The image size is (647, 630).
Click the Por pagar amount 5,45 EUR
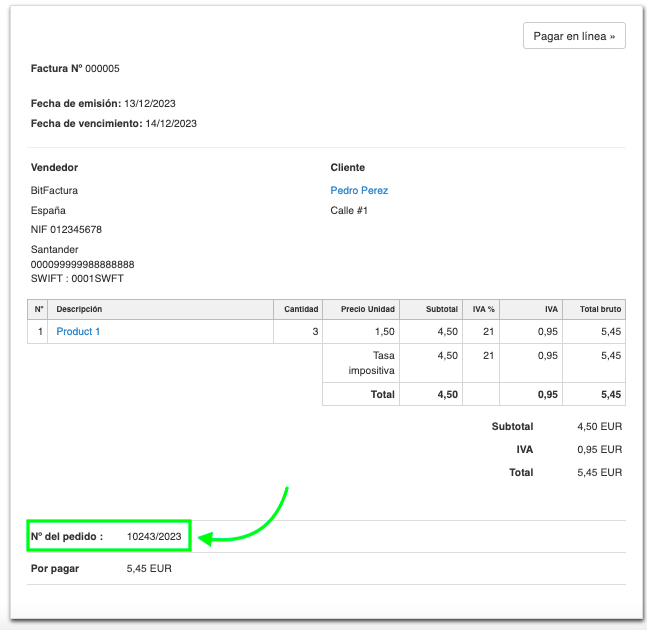[149, 568]
